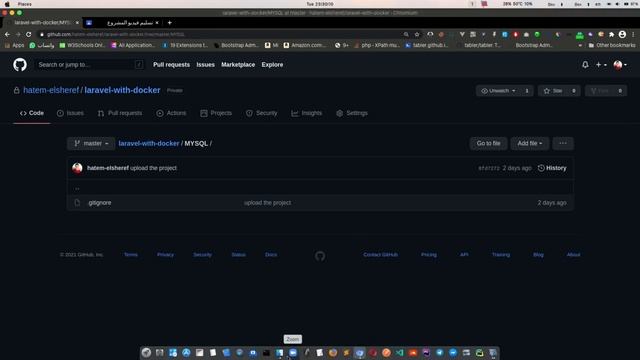
Task: Open Pull requests in top navigation
Action: [171, 64]
